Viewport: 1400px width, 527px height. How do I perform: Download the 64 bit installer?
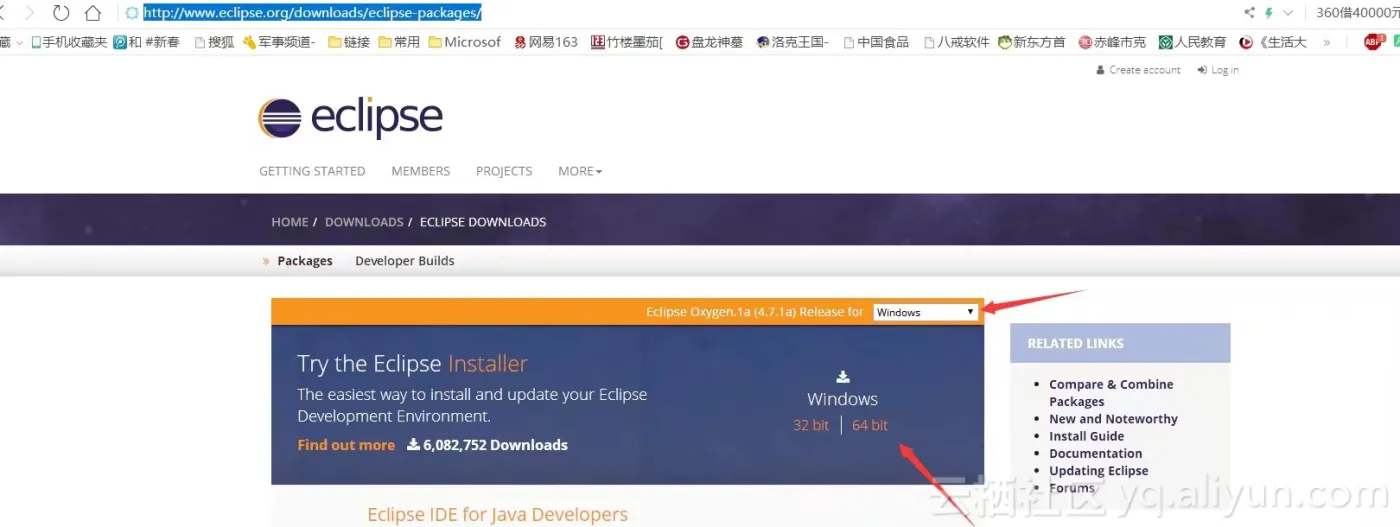870,425
